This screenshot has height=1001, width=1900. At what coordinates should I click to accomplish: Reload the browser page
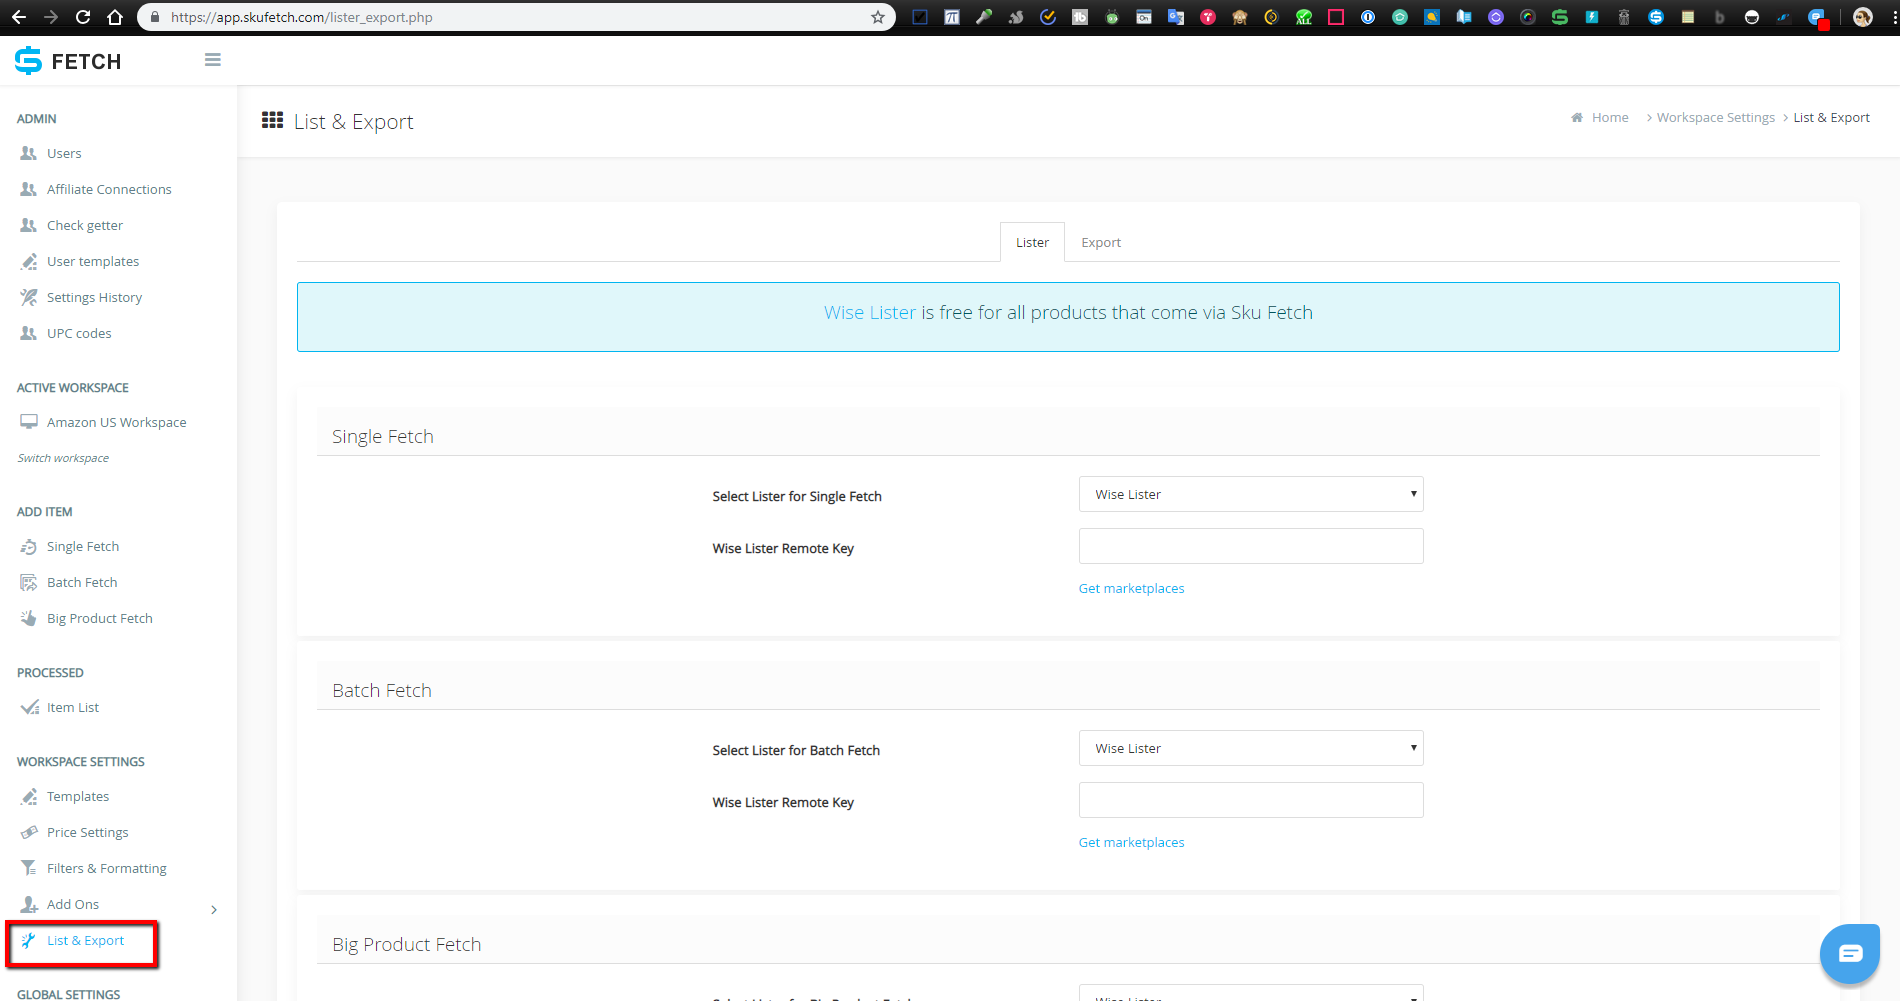[x=83, y=17]
